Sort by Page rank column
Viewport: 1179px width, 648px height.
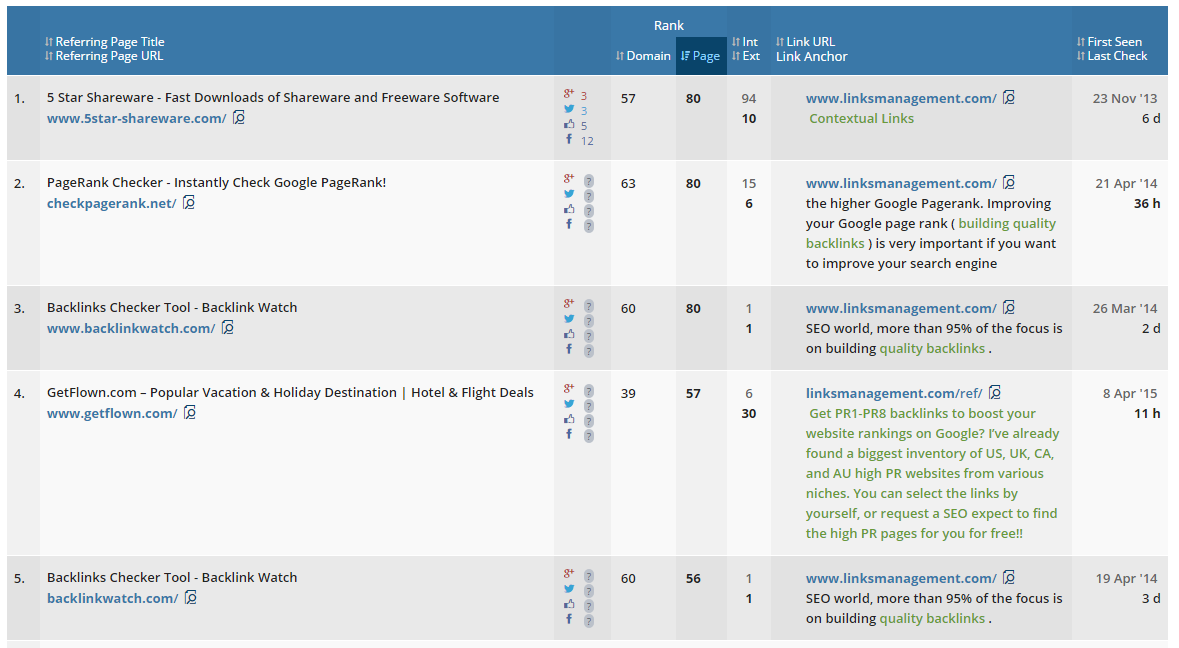(x=701, y=56)
